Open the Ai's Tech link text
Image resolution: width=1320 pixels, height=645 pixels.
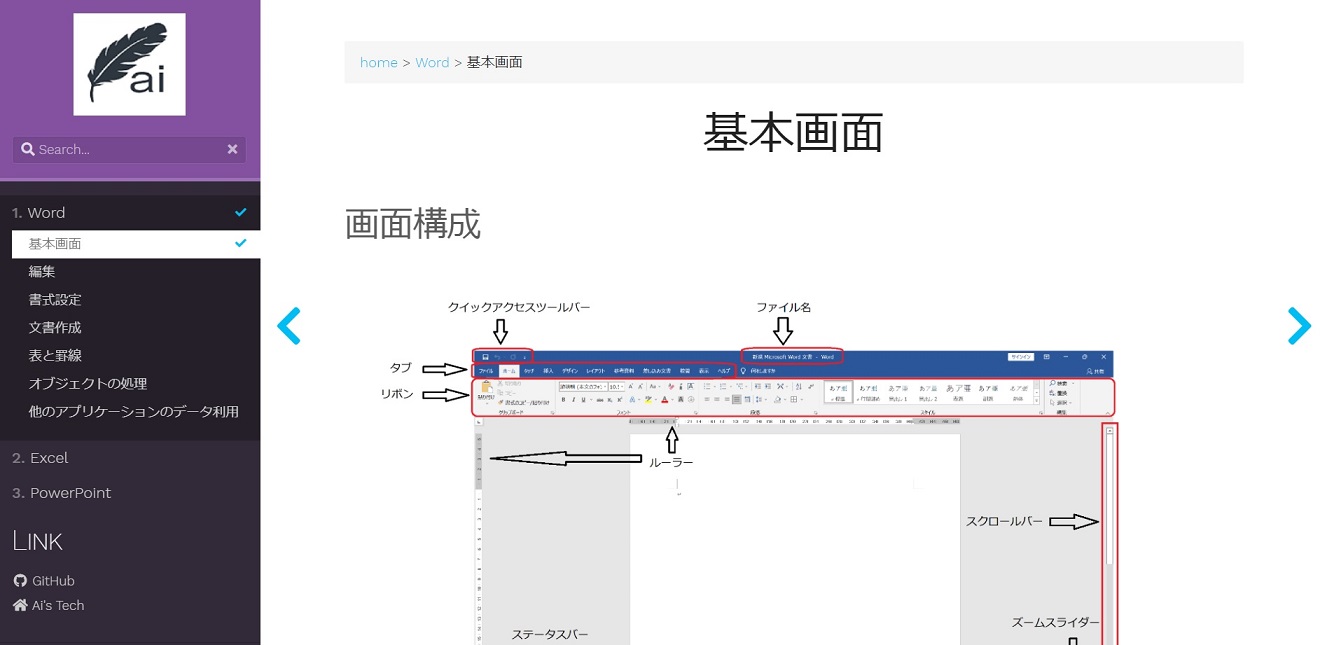click(x=58, y=605)
